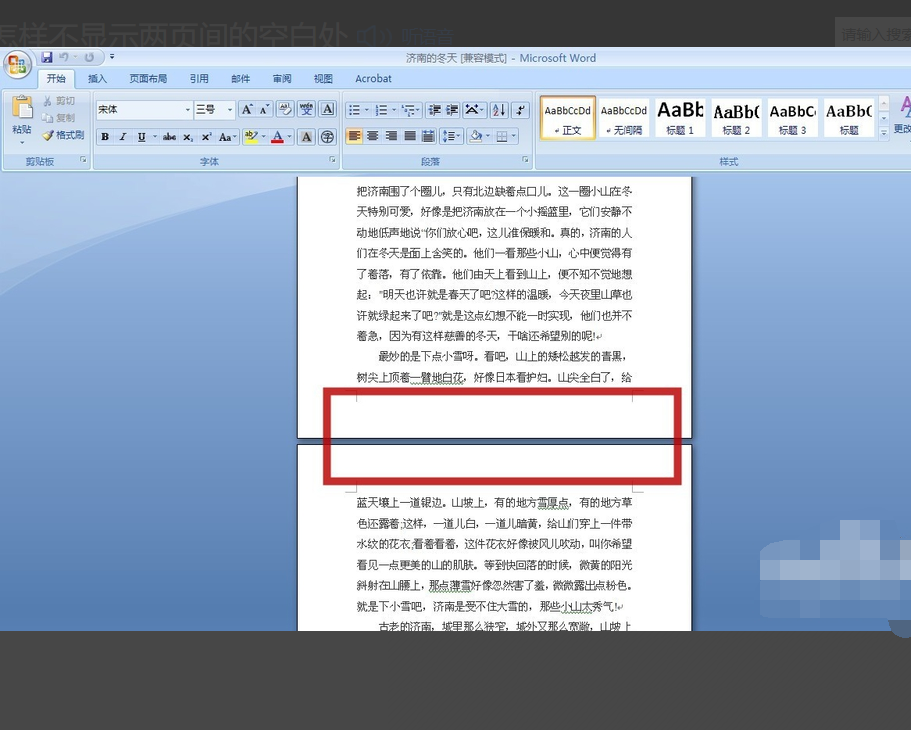Click the gap between the two pages
The width and height of the screenshot is (911, 730).
click(494, 442)
